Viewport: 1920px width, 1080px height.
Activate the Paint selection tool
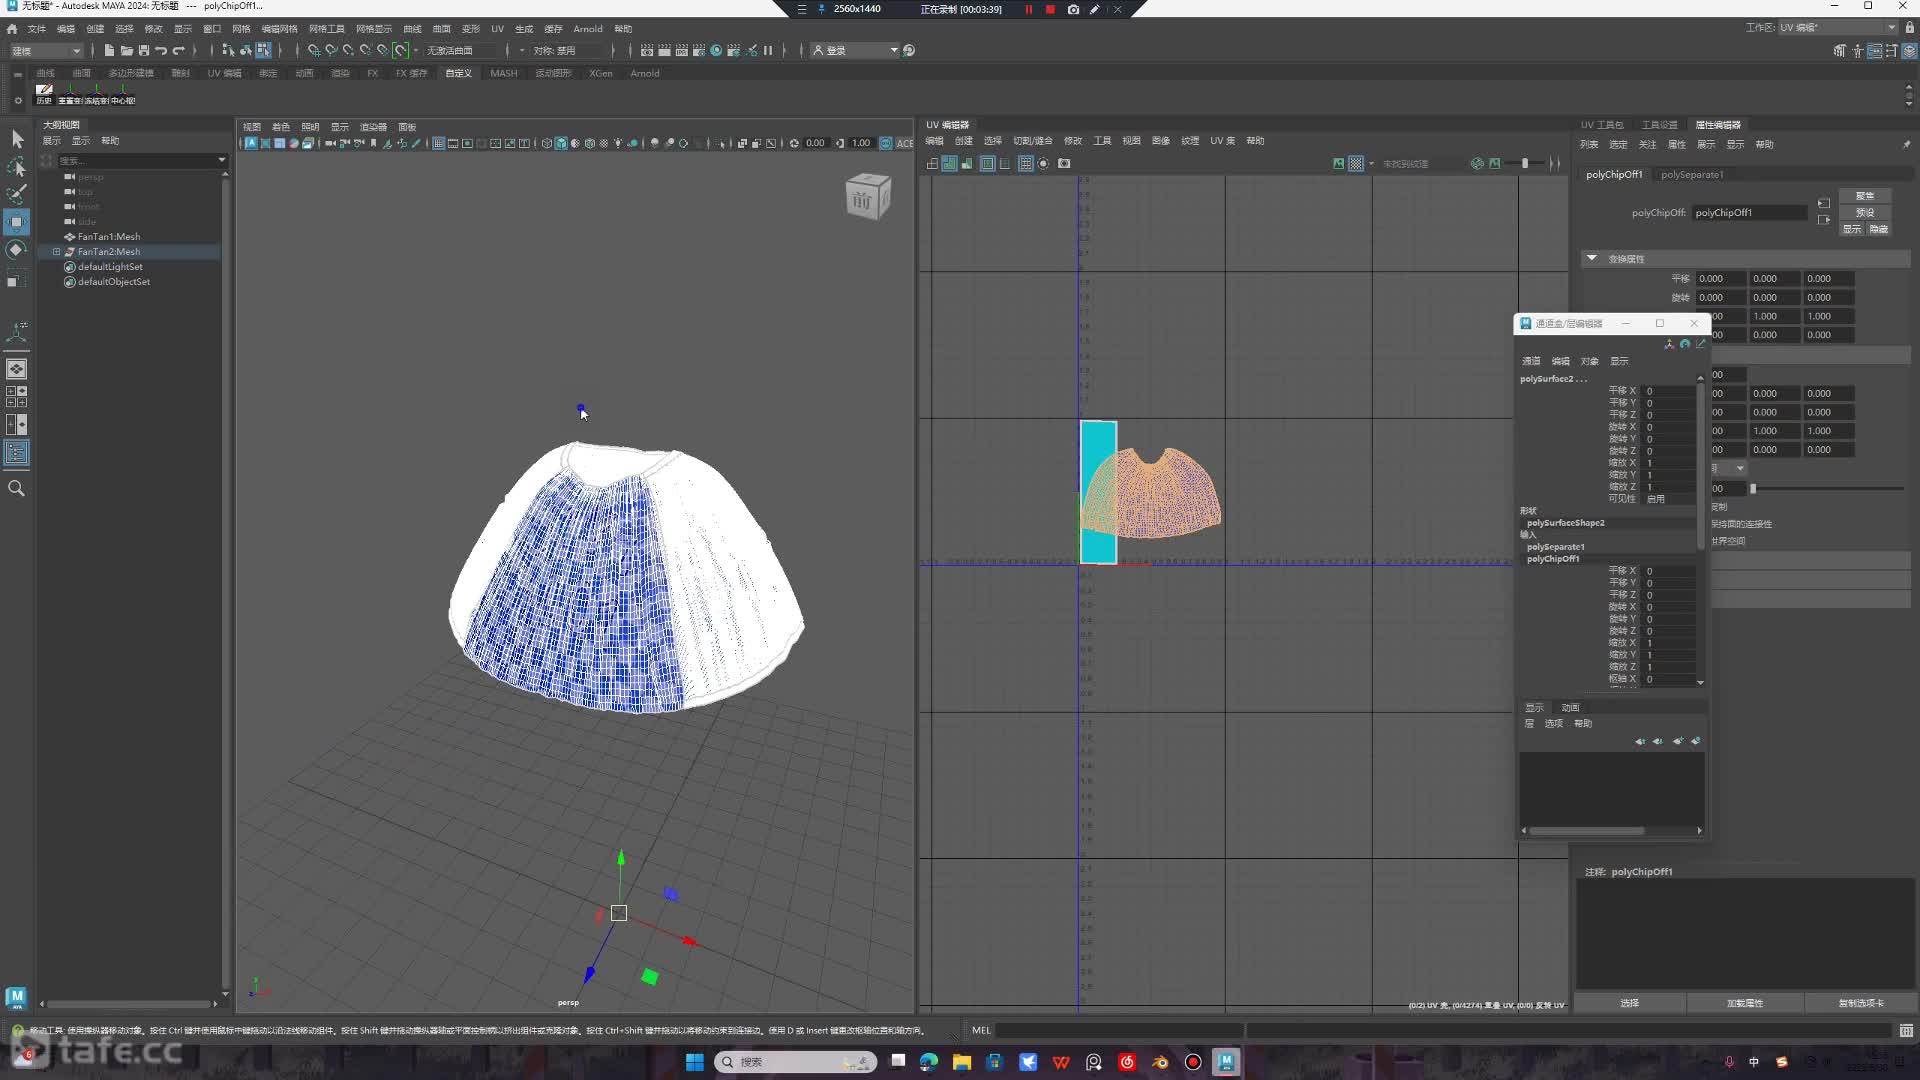17,194
